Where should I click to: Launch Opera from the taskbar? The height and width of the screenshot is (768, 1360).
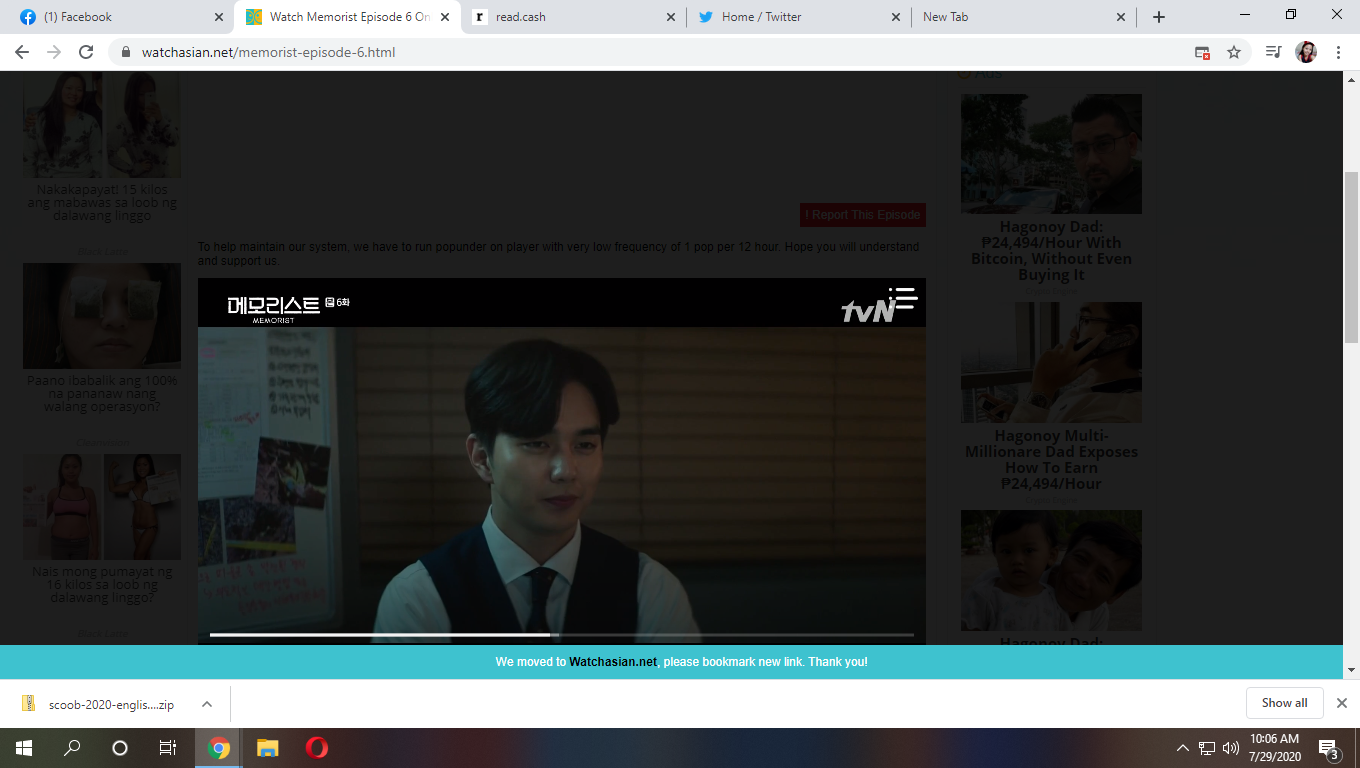pyautogui.click(x=316, y=748)
